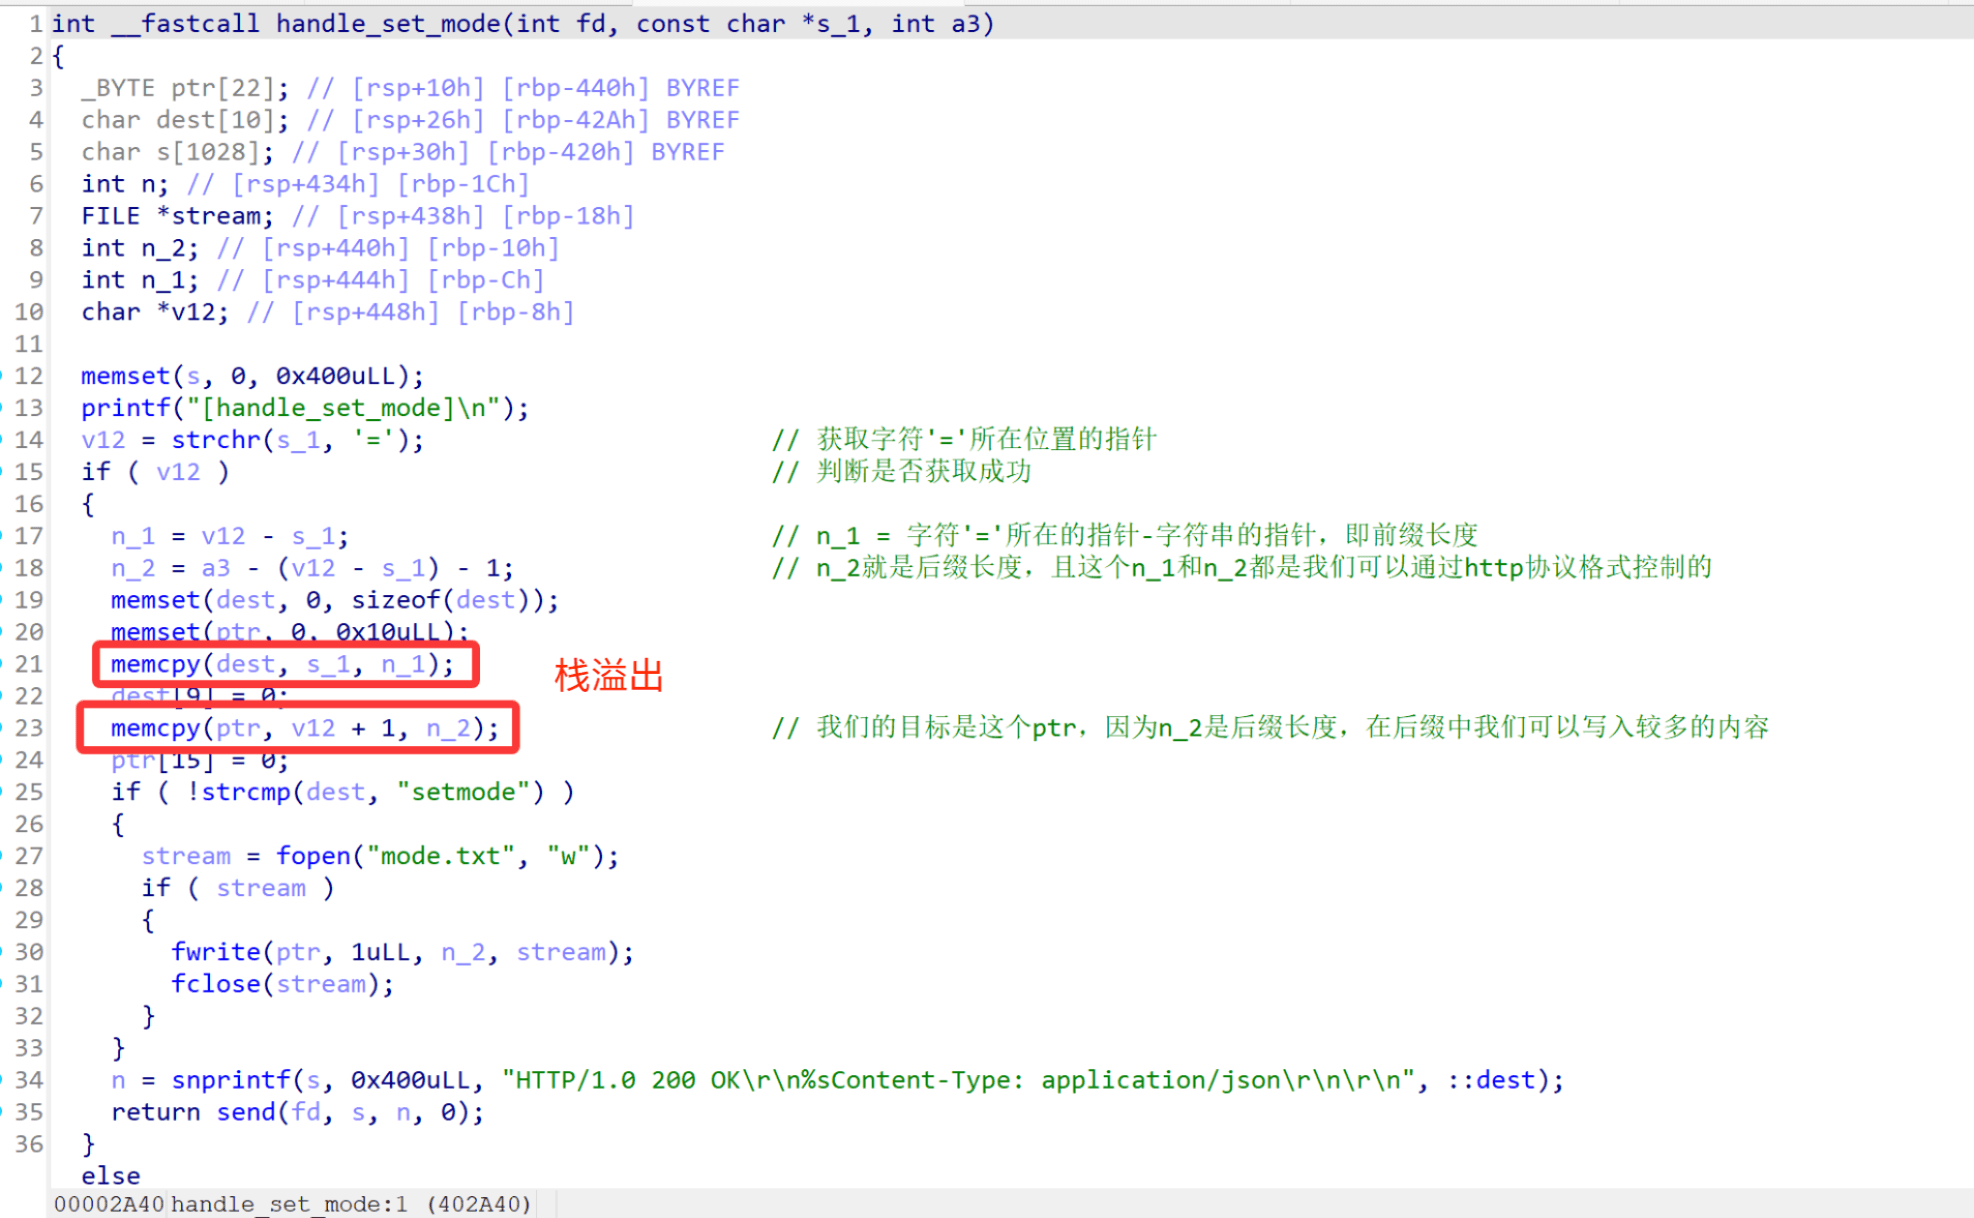Click the fclose call
This screenshot has height=1218, width=1974.
coord(215,984)
